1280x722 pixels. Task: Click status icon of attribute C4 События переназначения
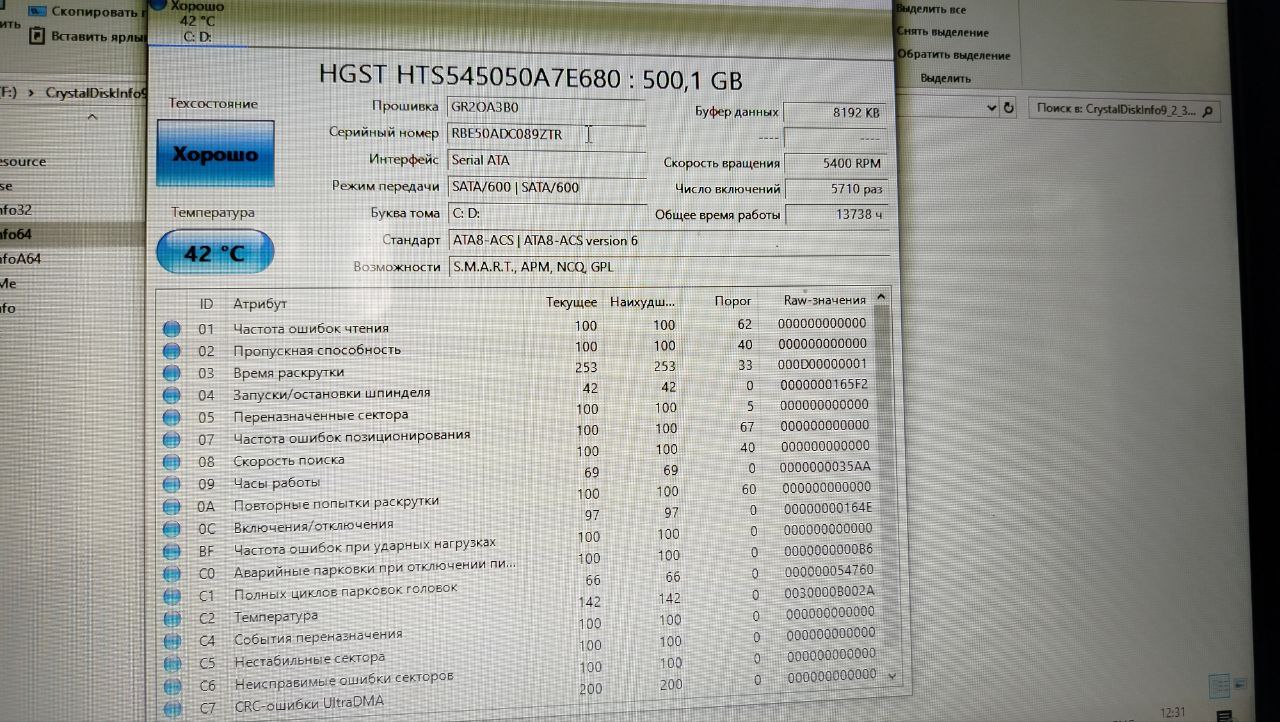point(171,641)
